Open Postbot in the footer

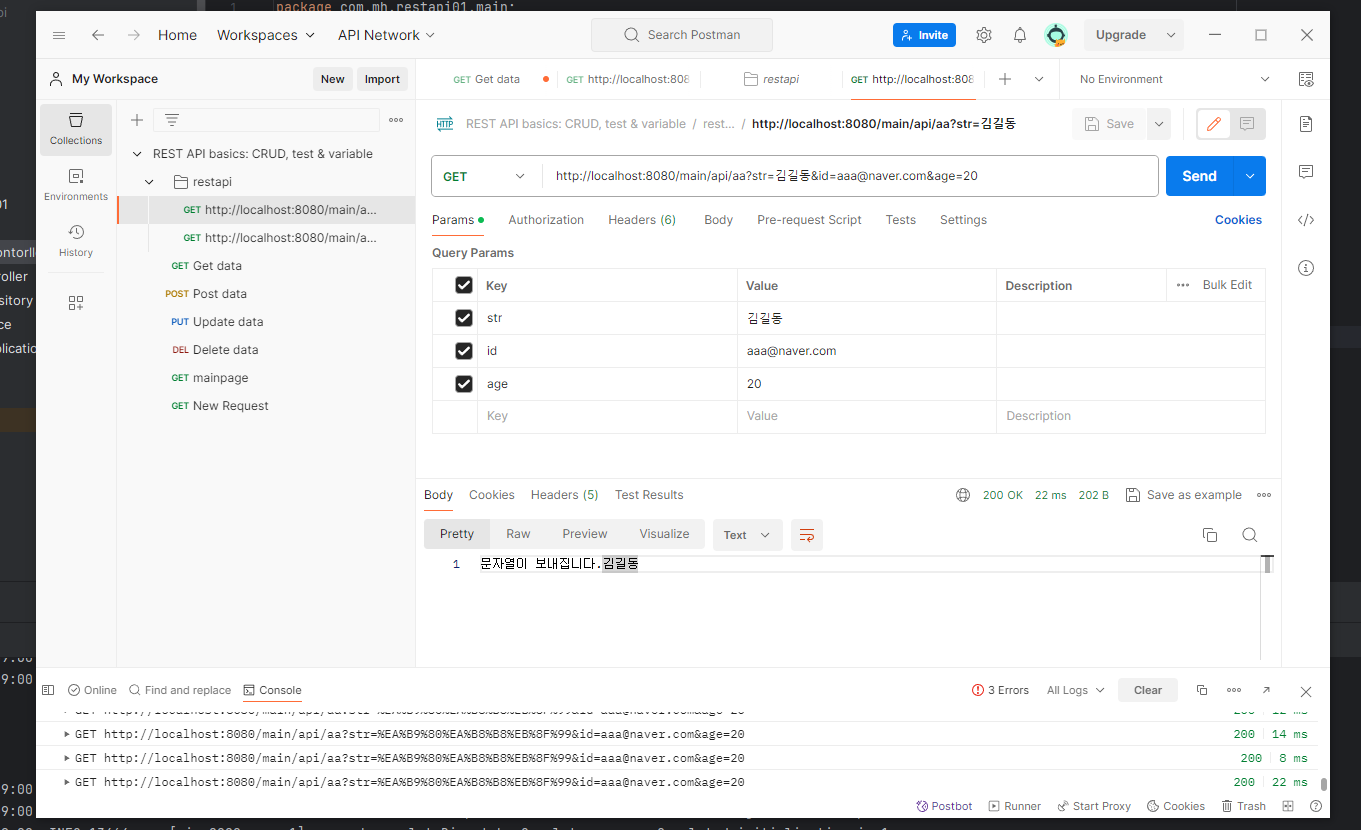944,806
